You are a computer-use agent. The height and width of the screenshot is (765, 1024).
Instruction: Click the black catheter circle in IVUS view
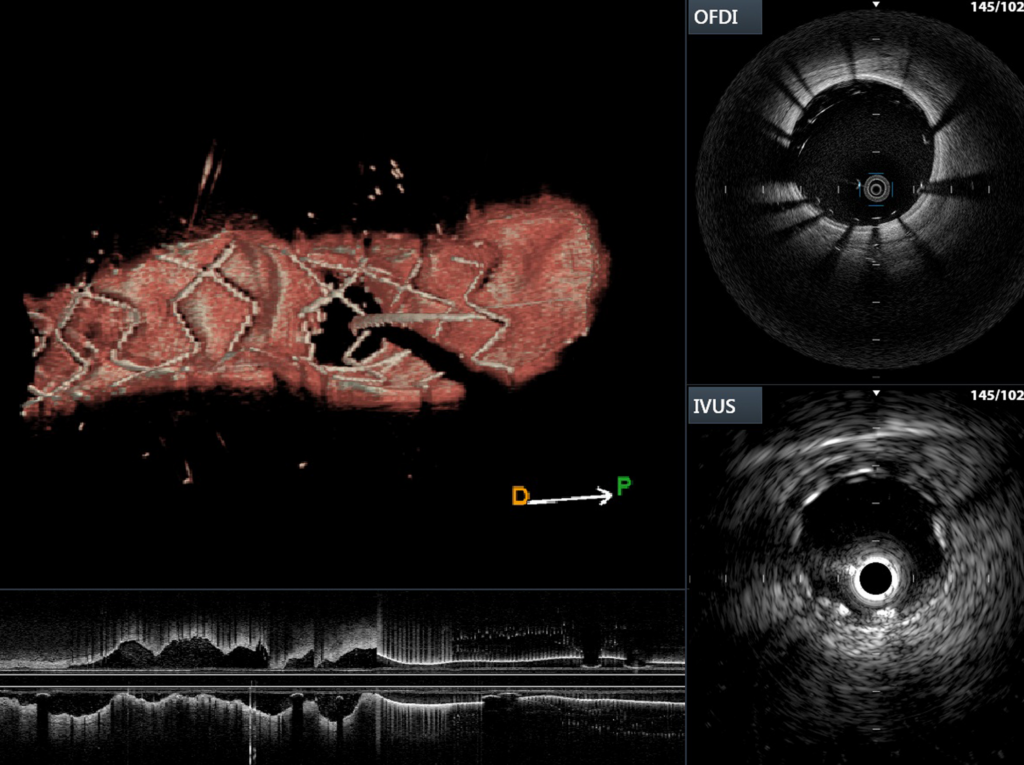[876, 577]
